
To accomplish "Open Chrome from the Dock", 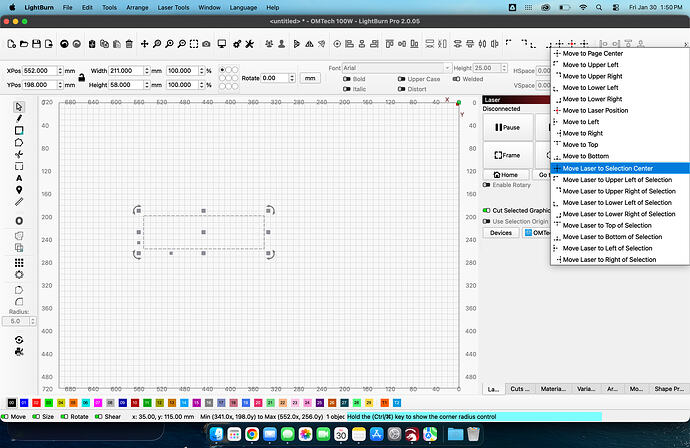I will pos(252,434).
